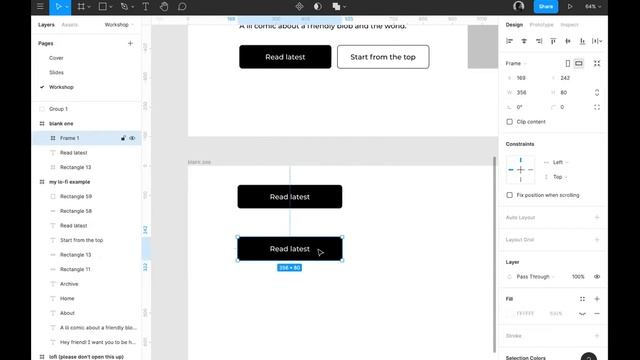Image resolution: width=640 pixels, height=360 pixels.
Task: Open Pen tool dropdown arrow
Action: pyautogui.click(x=133, y=7)
